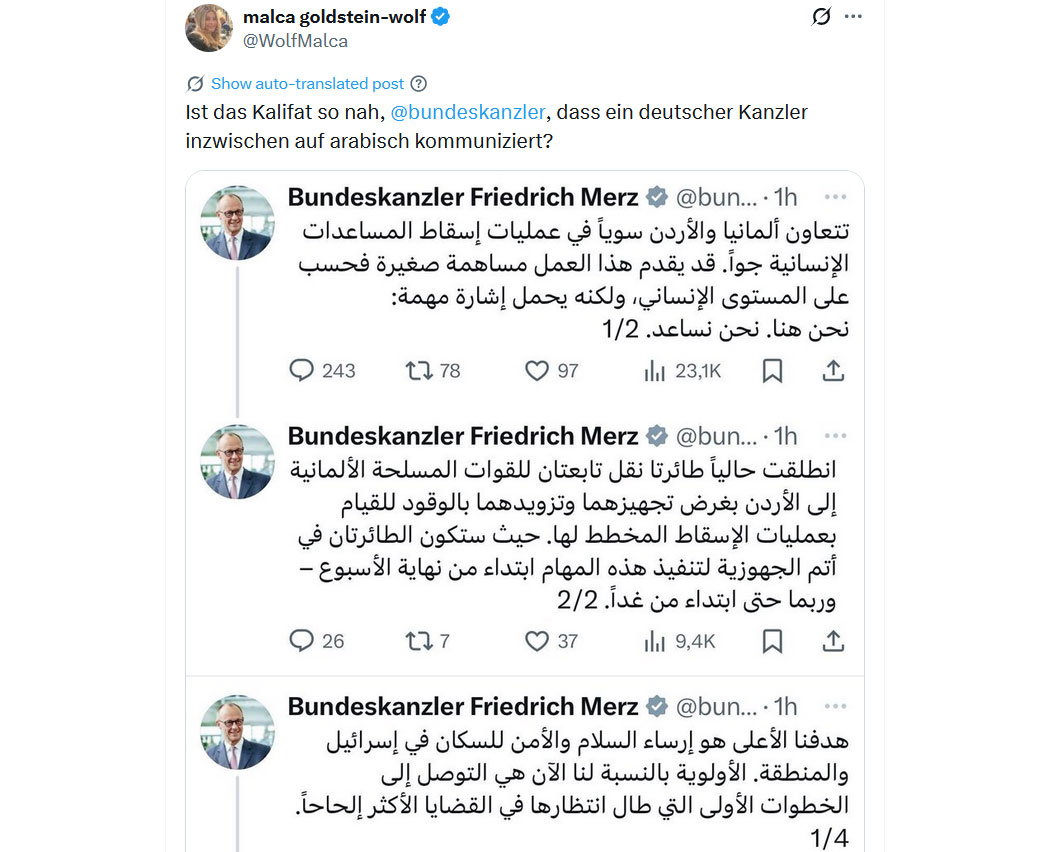
Task: View analytics of tweet with 23,1K views
Action: (x=654, y=370)
